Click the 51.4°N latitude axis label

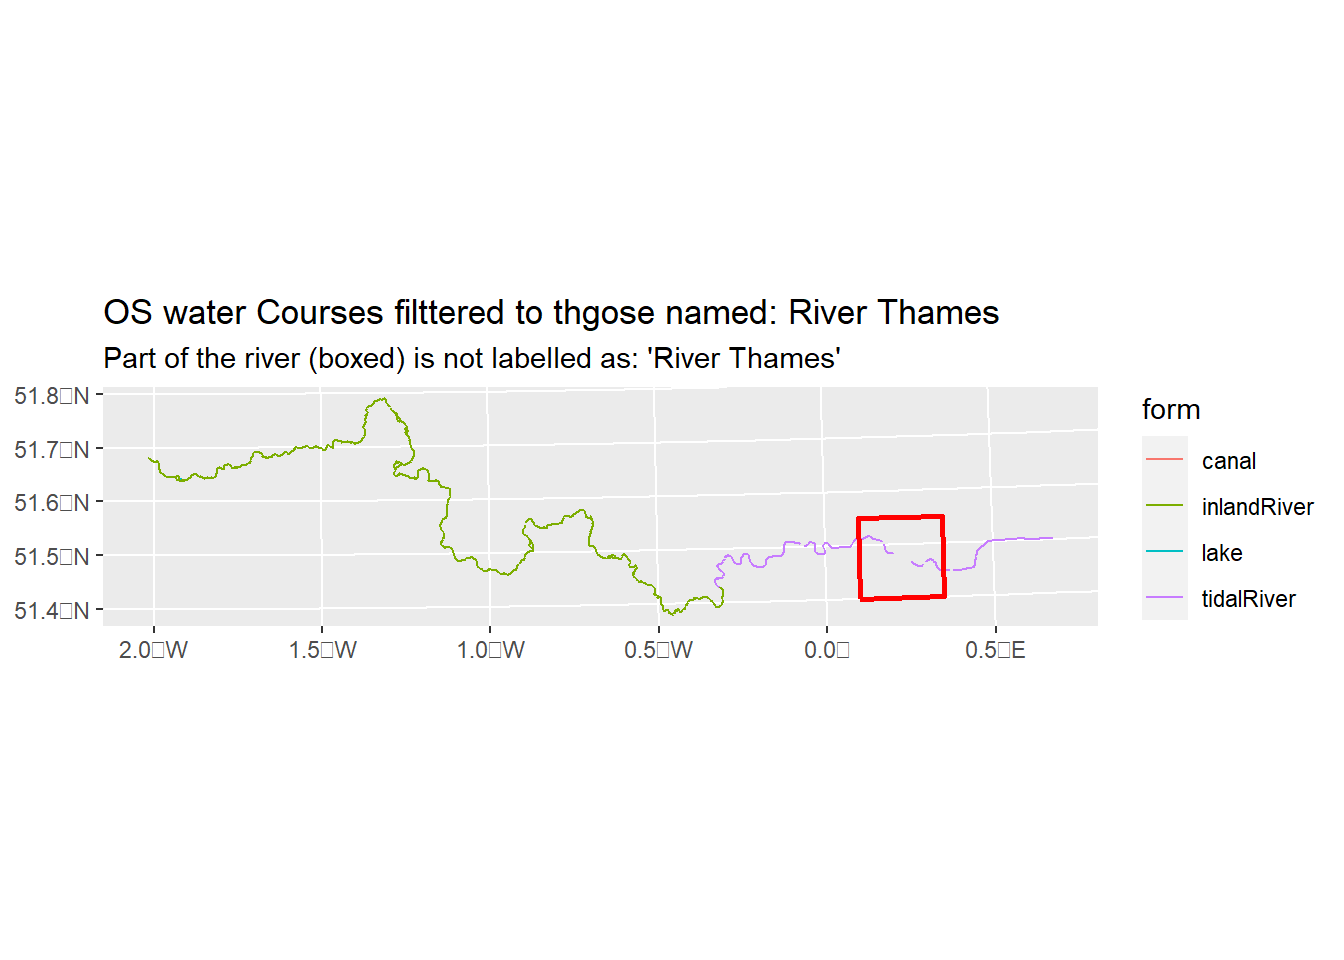click(x=52, y=610)
